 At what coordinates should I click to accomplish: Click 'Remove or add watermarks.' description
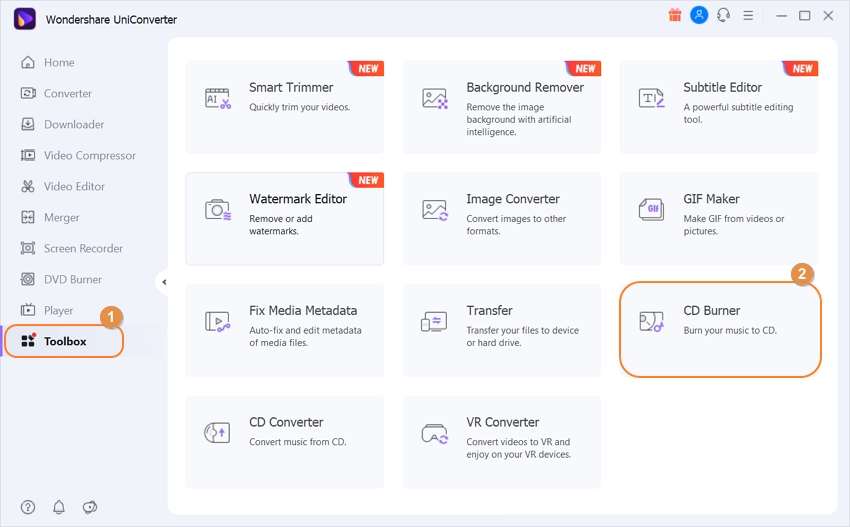click(x=281, y=225)
